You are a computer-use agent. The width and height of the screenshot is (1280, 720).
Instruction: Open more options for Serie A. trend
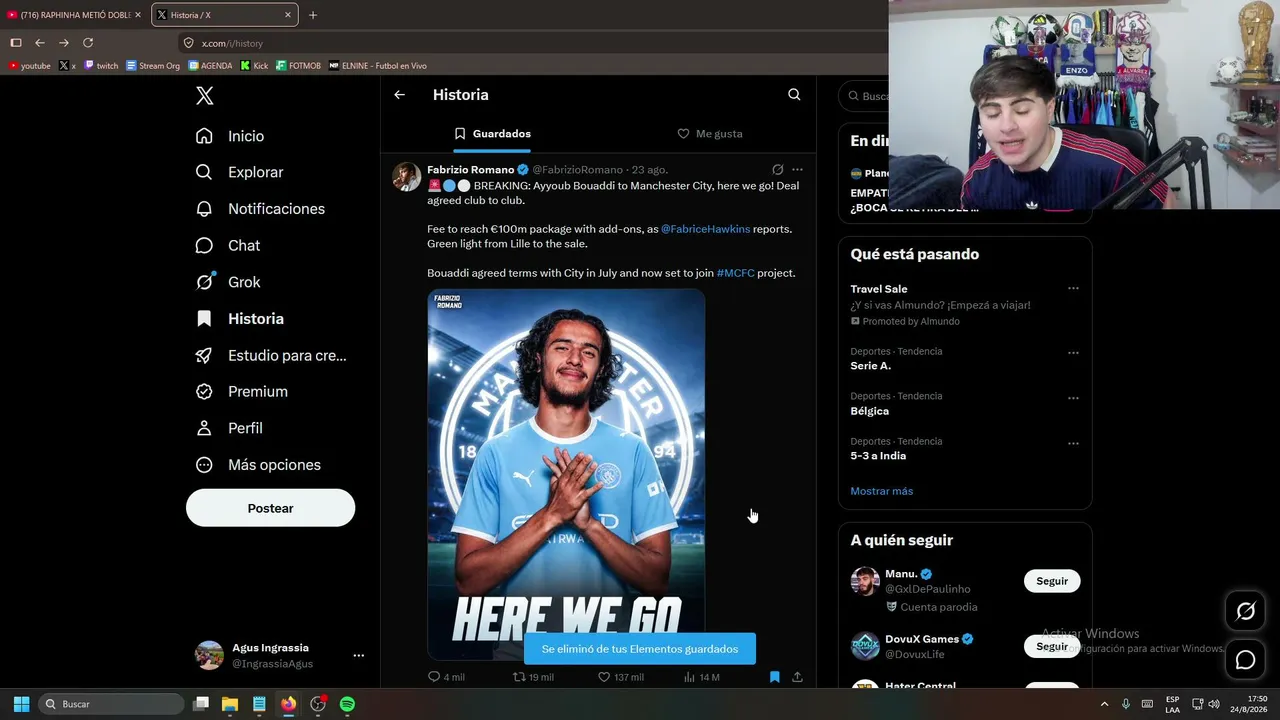coord(1073,353)
